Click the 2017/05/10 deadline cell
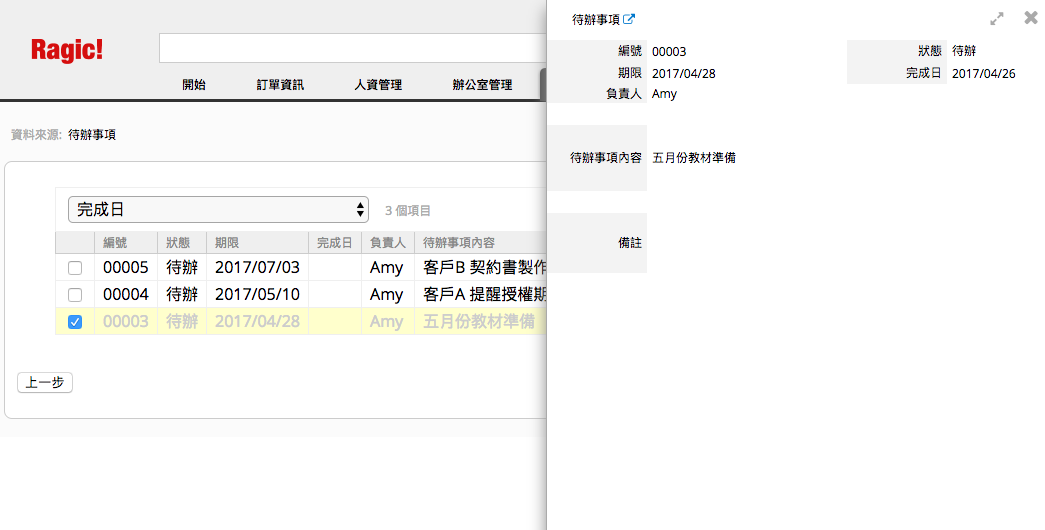The height and width of the screenshot is (530, 1045). pos(256,295)
